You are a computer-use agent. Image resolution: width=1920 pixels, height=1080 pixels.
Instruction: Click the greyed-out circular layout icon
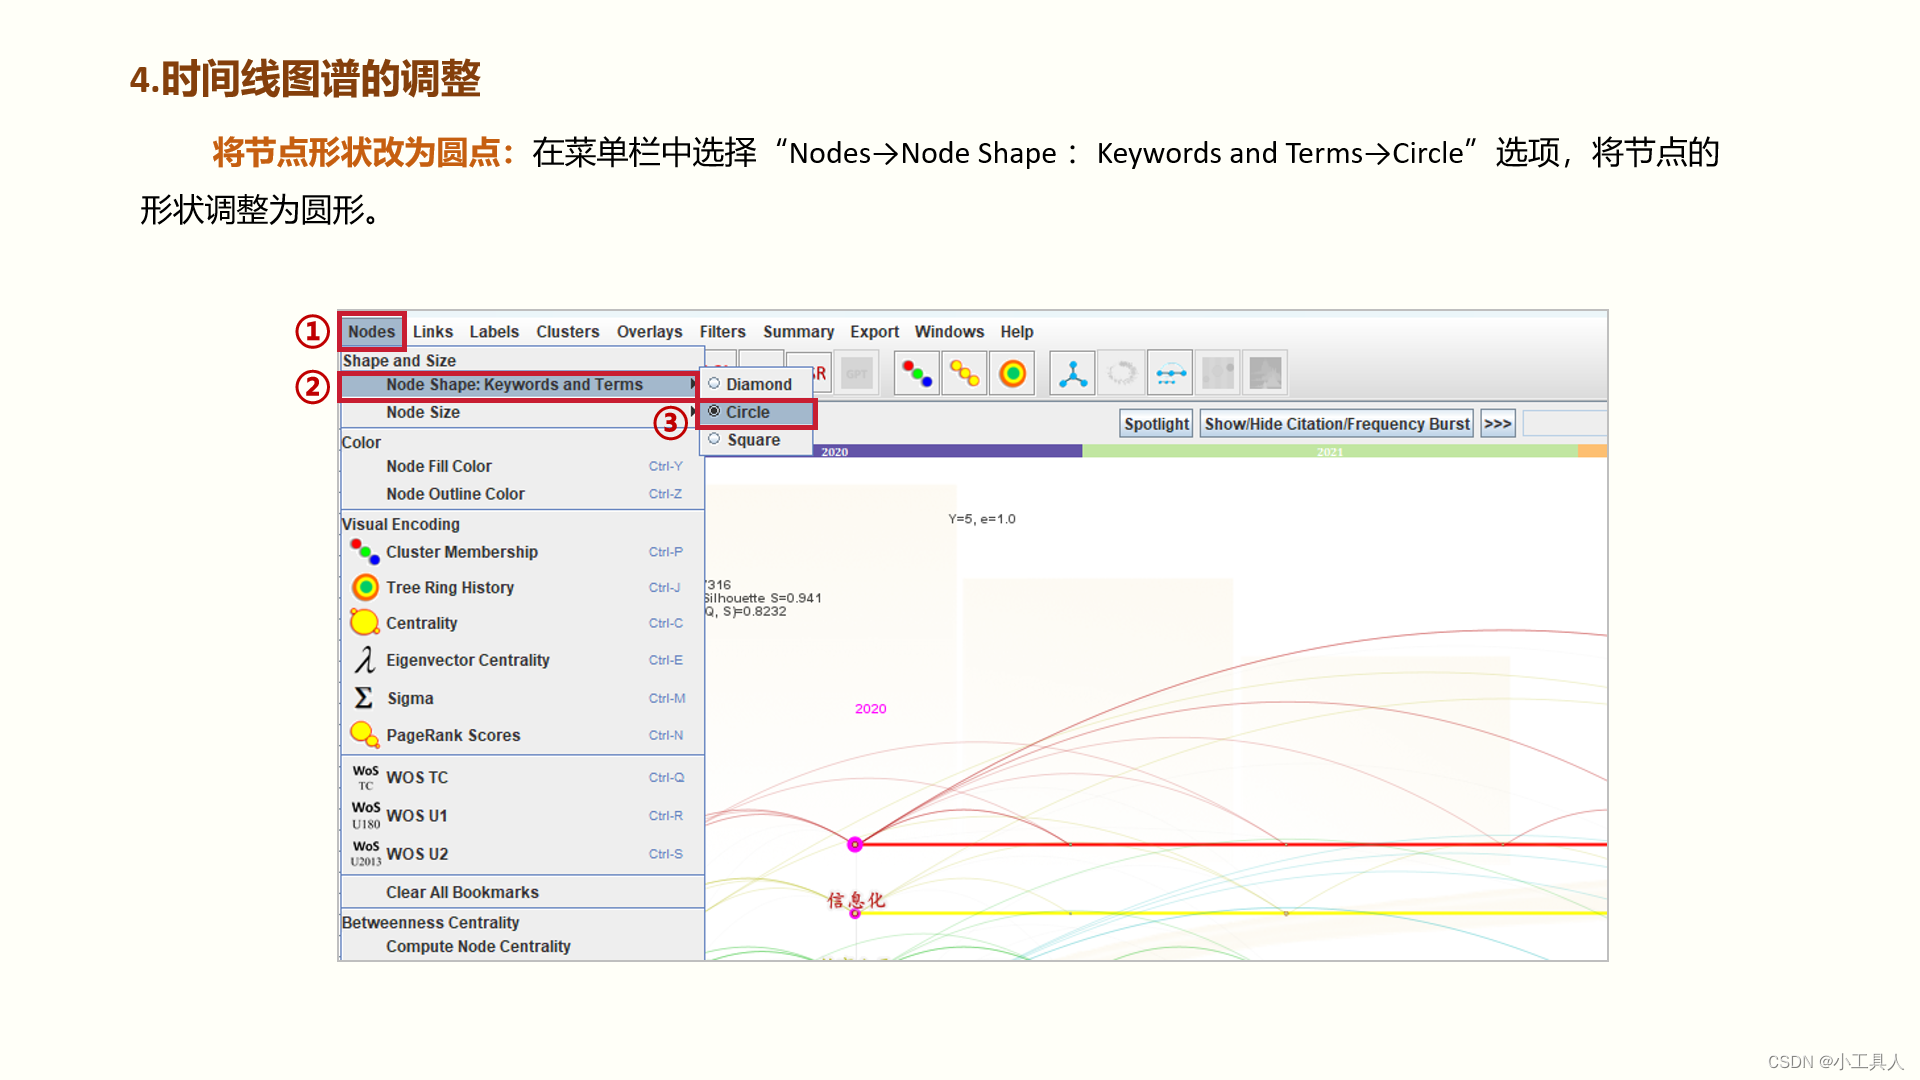pos(1121,374)
